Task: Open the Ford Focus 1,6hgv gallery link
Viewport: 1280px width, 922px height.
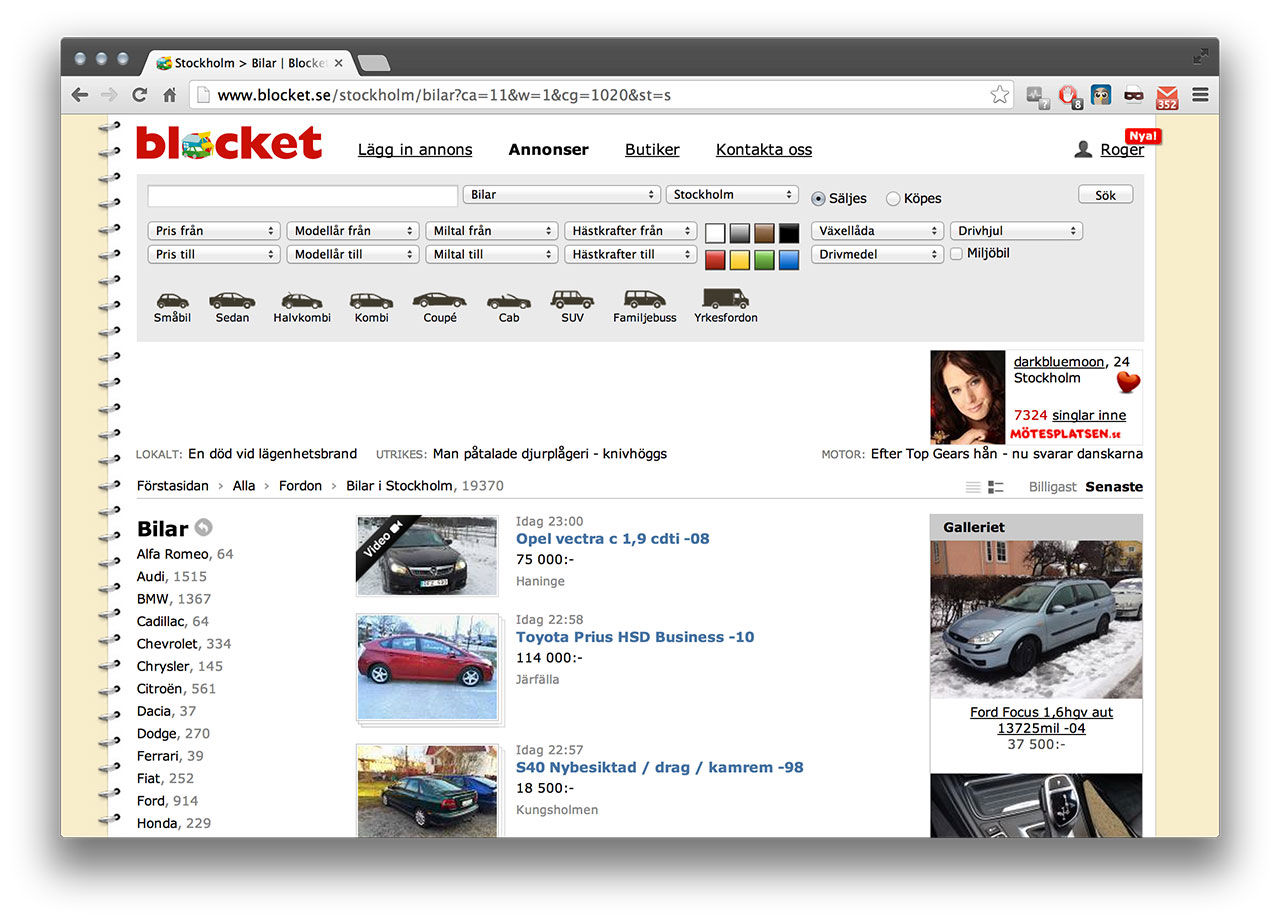Action: [x=1041, y=720]
